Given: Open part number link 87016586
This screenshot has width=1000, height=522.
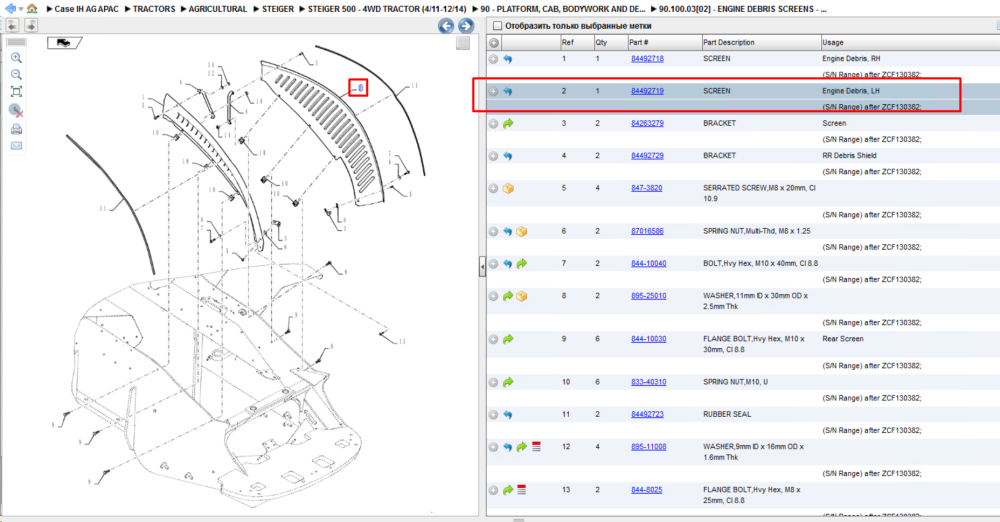Looking at the screenshot, I should tap(647, 232).
